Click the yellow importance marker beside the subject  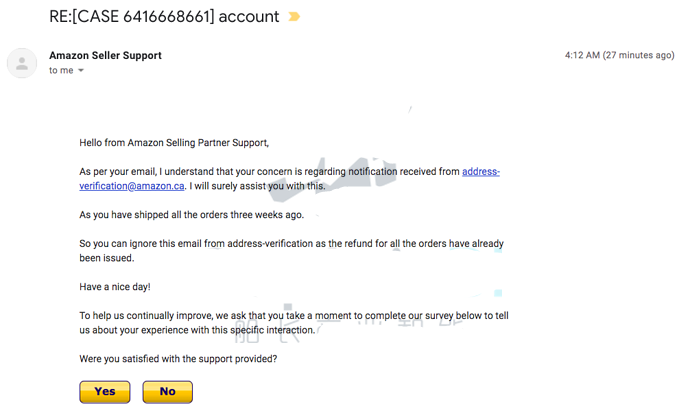pos(294,17)
